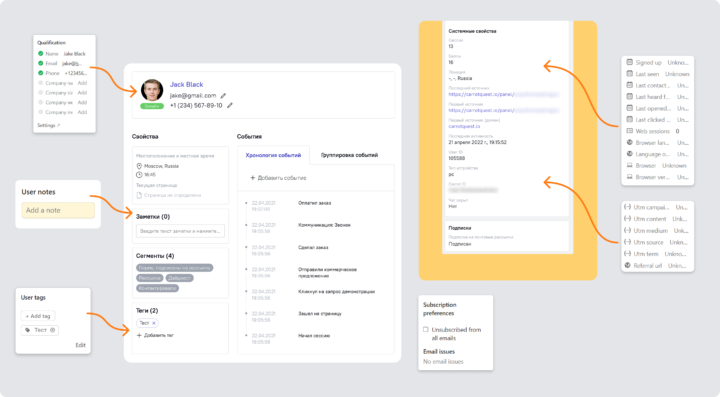Remove the Тест tag with its x

point(154,323)
